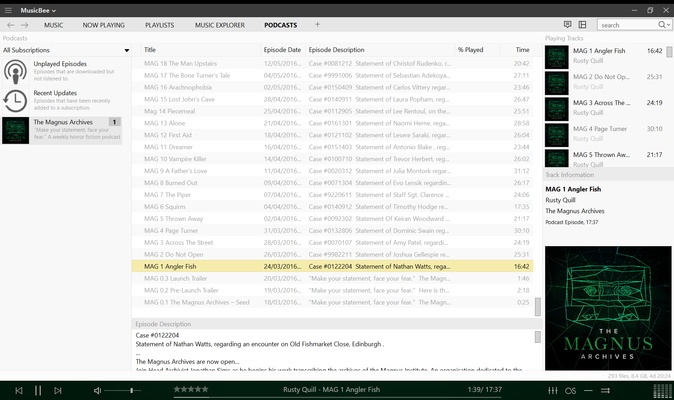
Task: Select the Podcasts tab
Action: click(281, 25)
